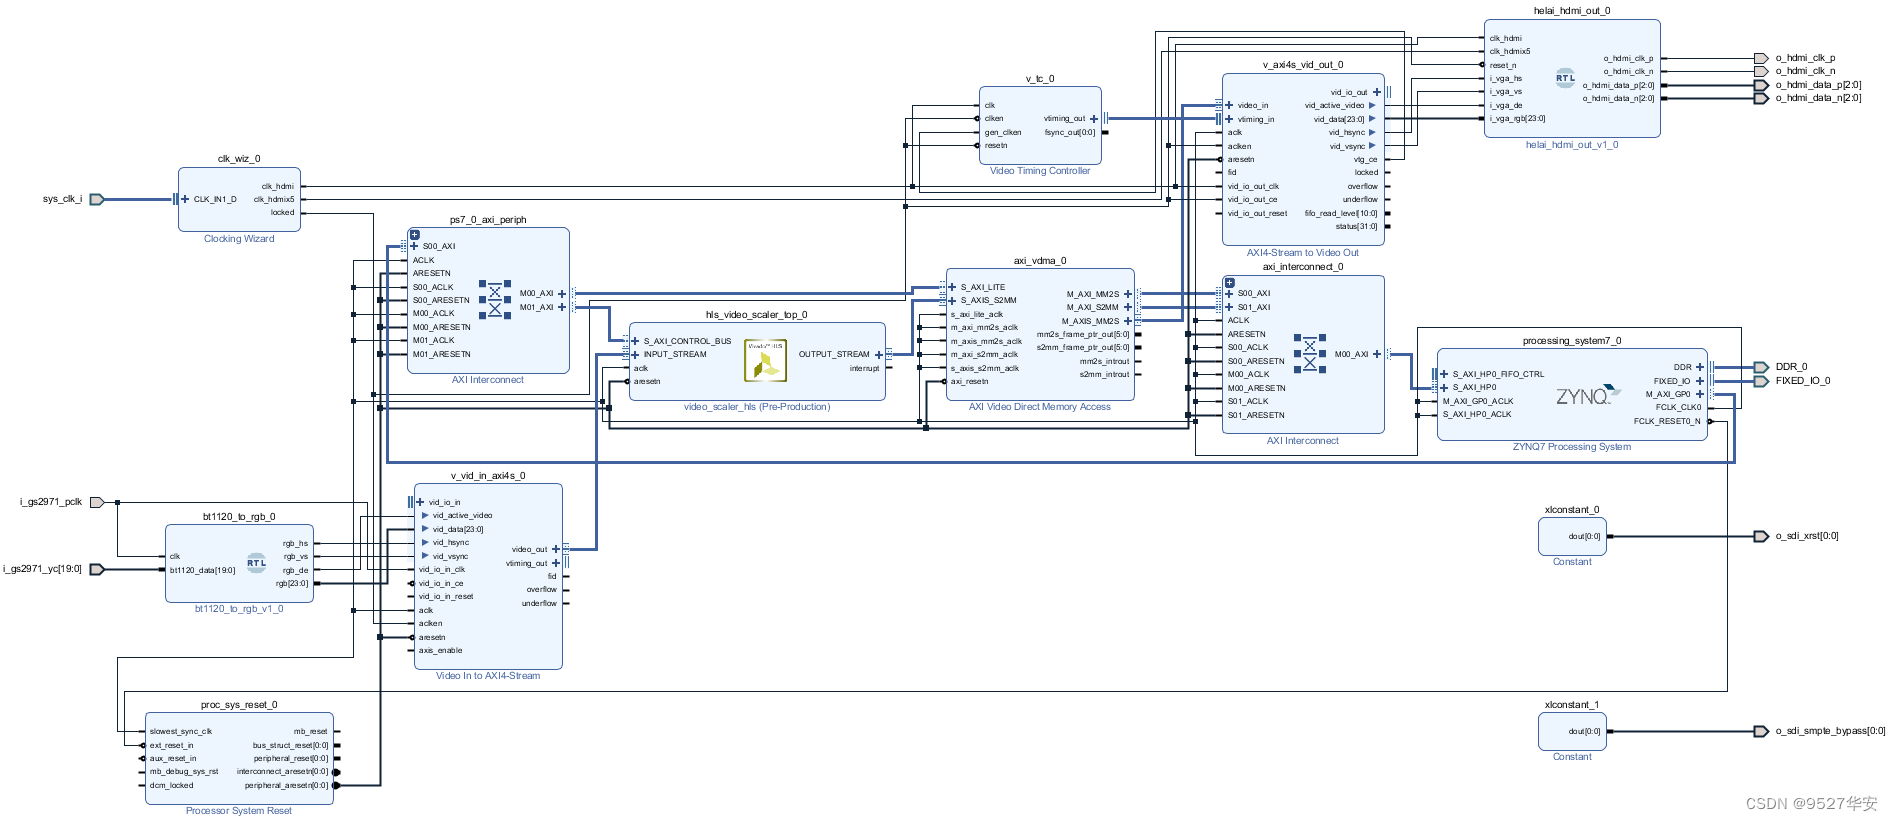Open the video_scaler_hls (Pre-Production) link
This screenshot has width=1893, height=821.
point(757,407)
